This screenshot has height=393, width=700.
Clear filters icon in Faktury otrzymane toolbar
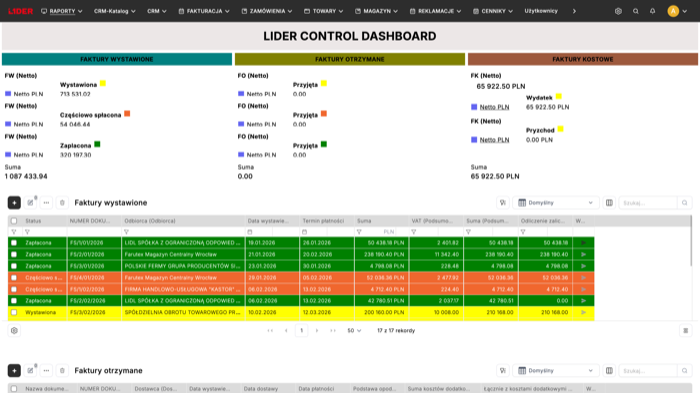pos(503,371)
